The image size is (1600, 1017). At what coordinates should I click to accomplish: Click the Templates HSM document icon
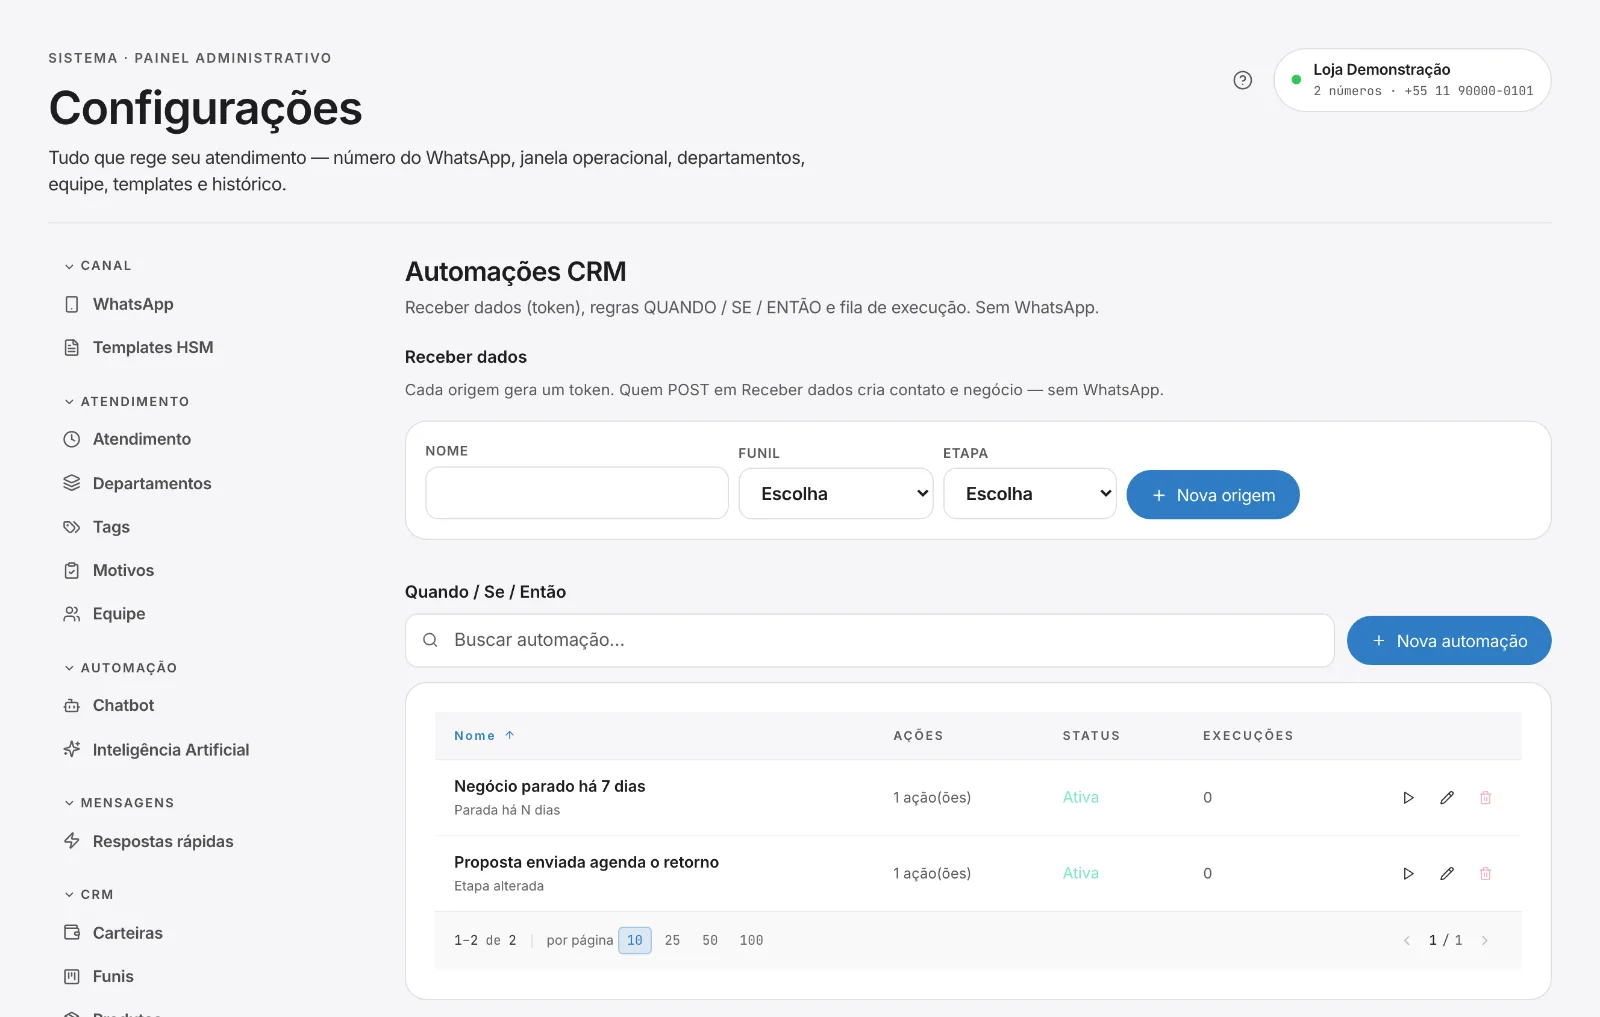tap(72, 347)
